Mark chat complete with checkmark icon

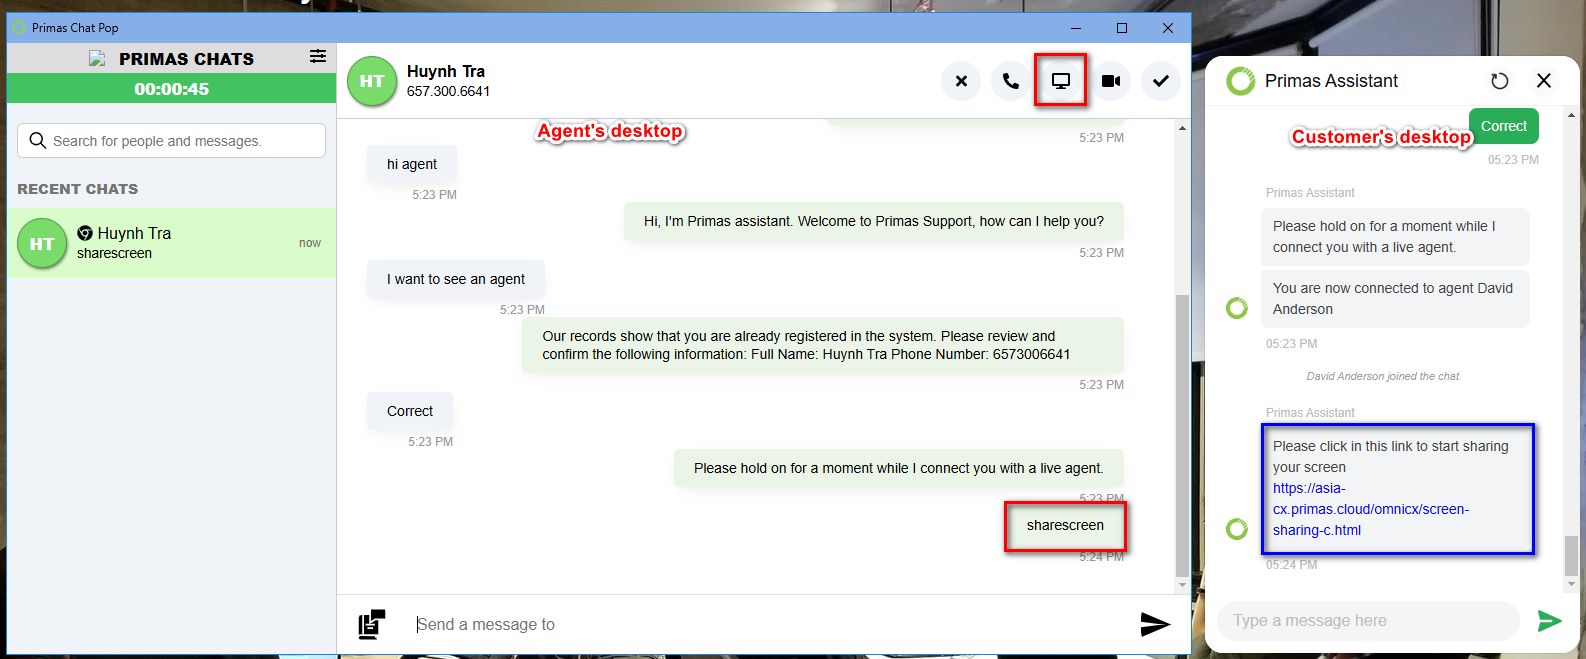point(1160,81)
